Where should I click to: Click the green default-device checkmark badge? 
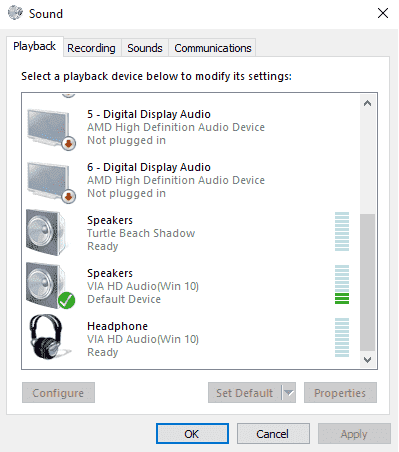pos(67,301)
